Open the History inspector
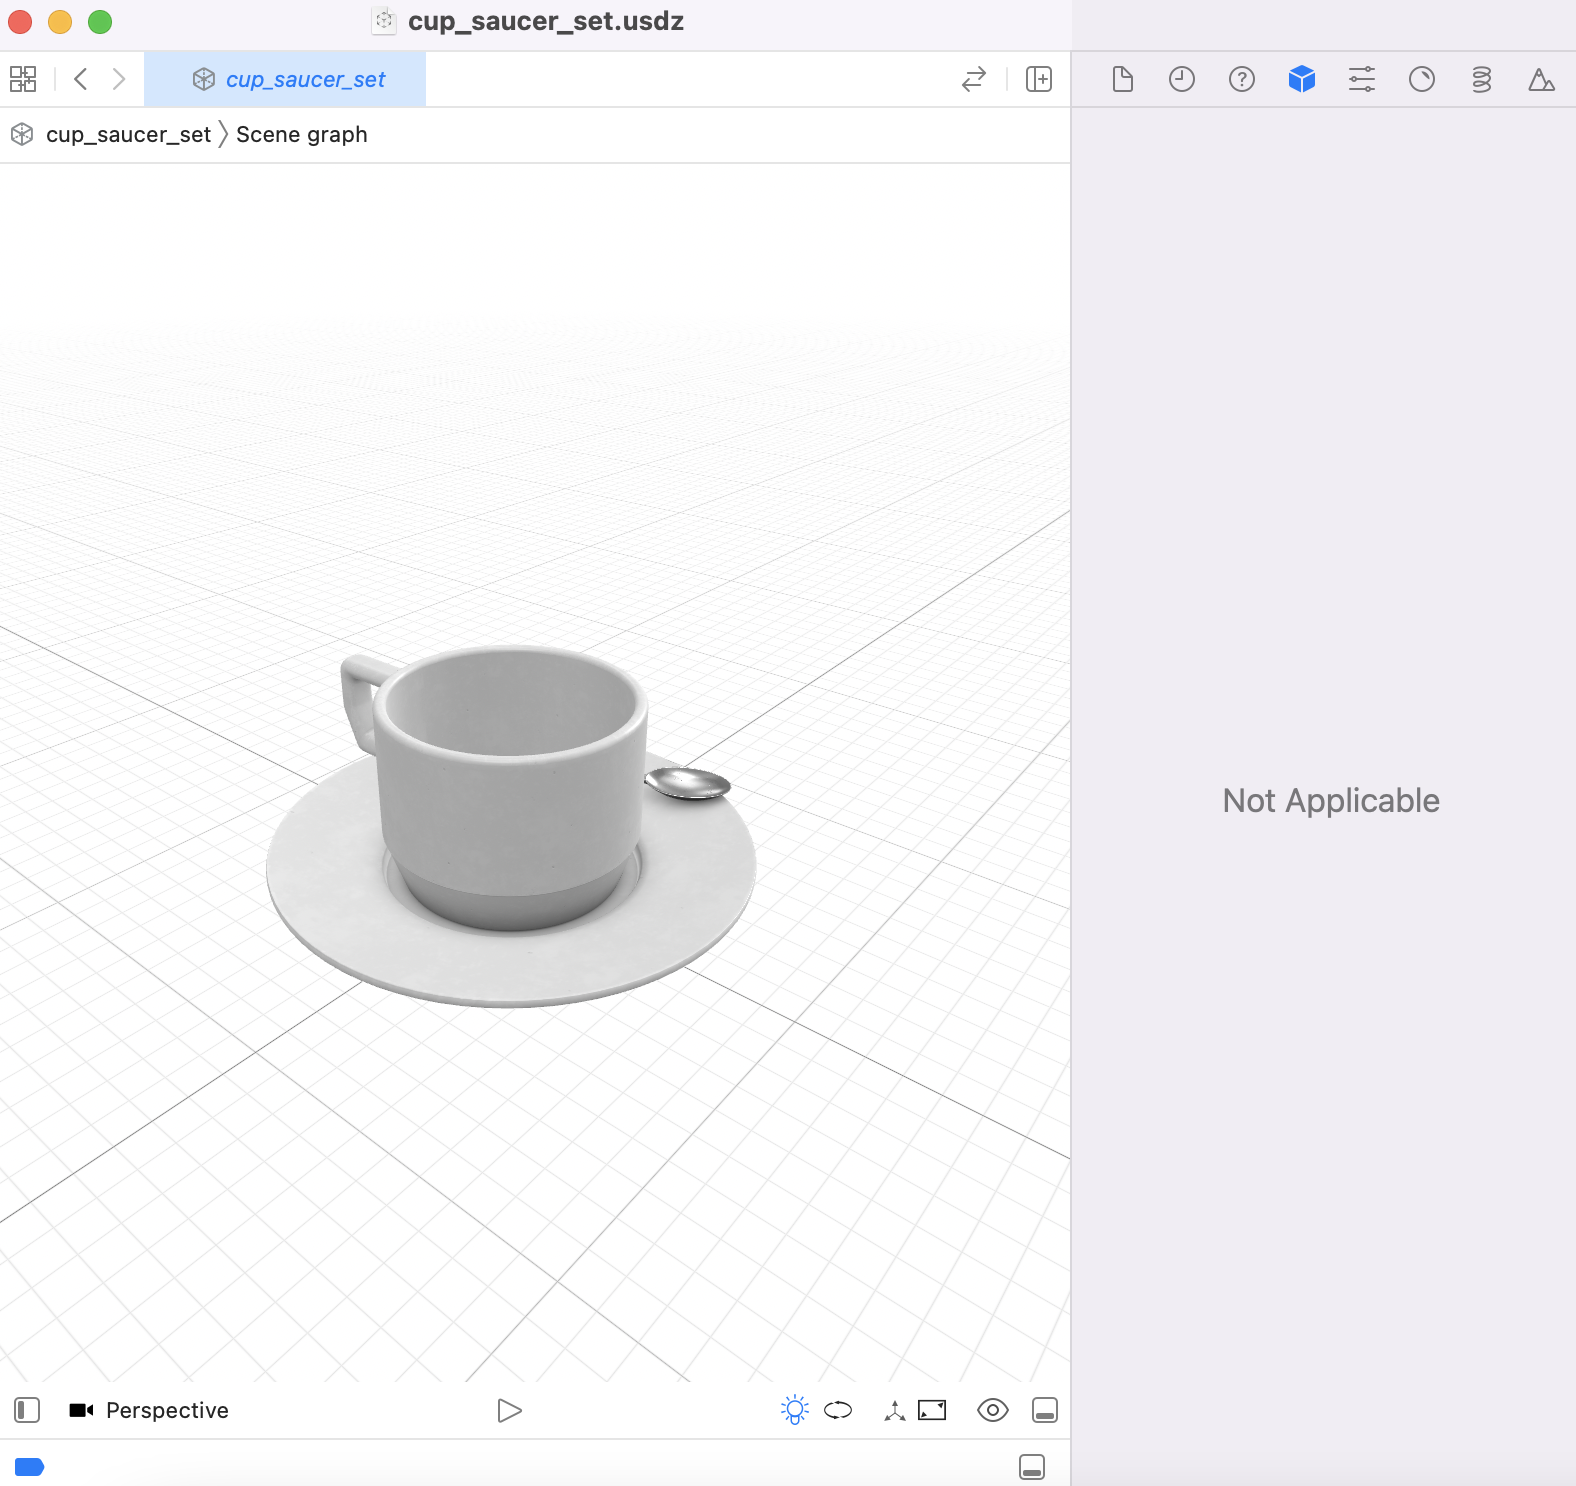1576x1486 pixels. coord(1182,79)
